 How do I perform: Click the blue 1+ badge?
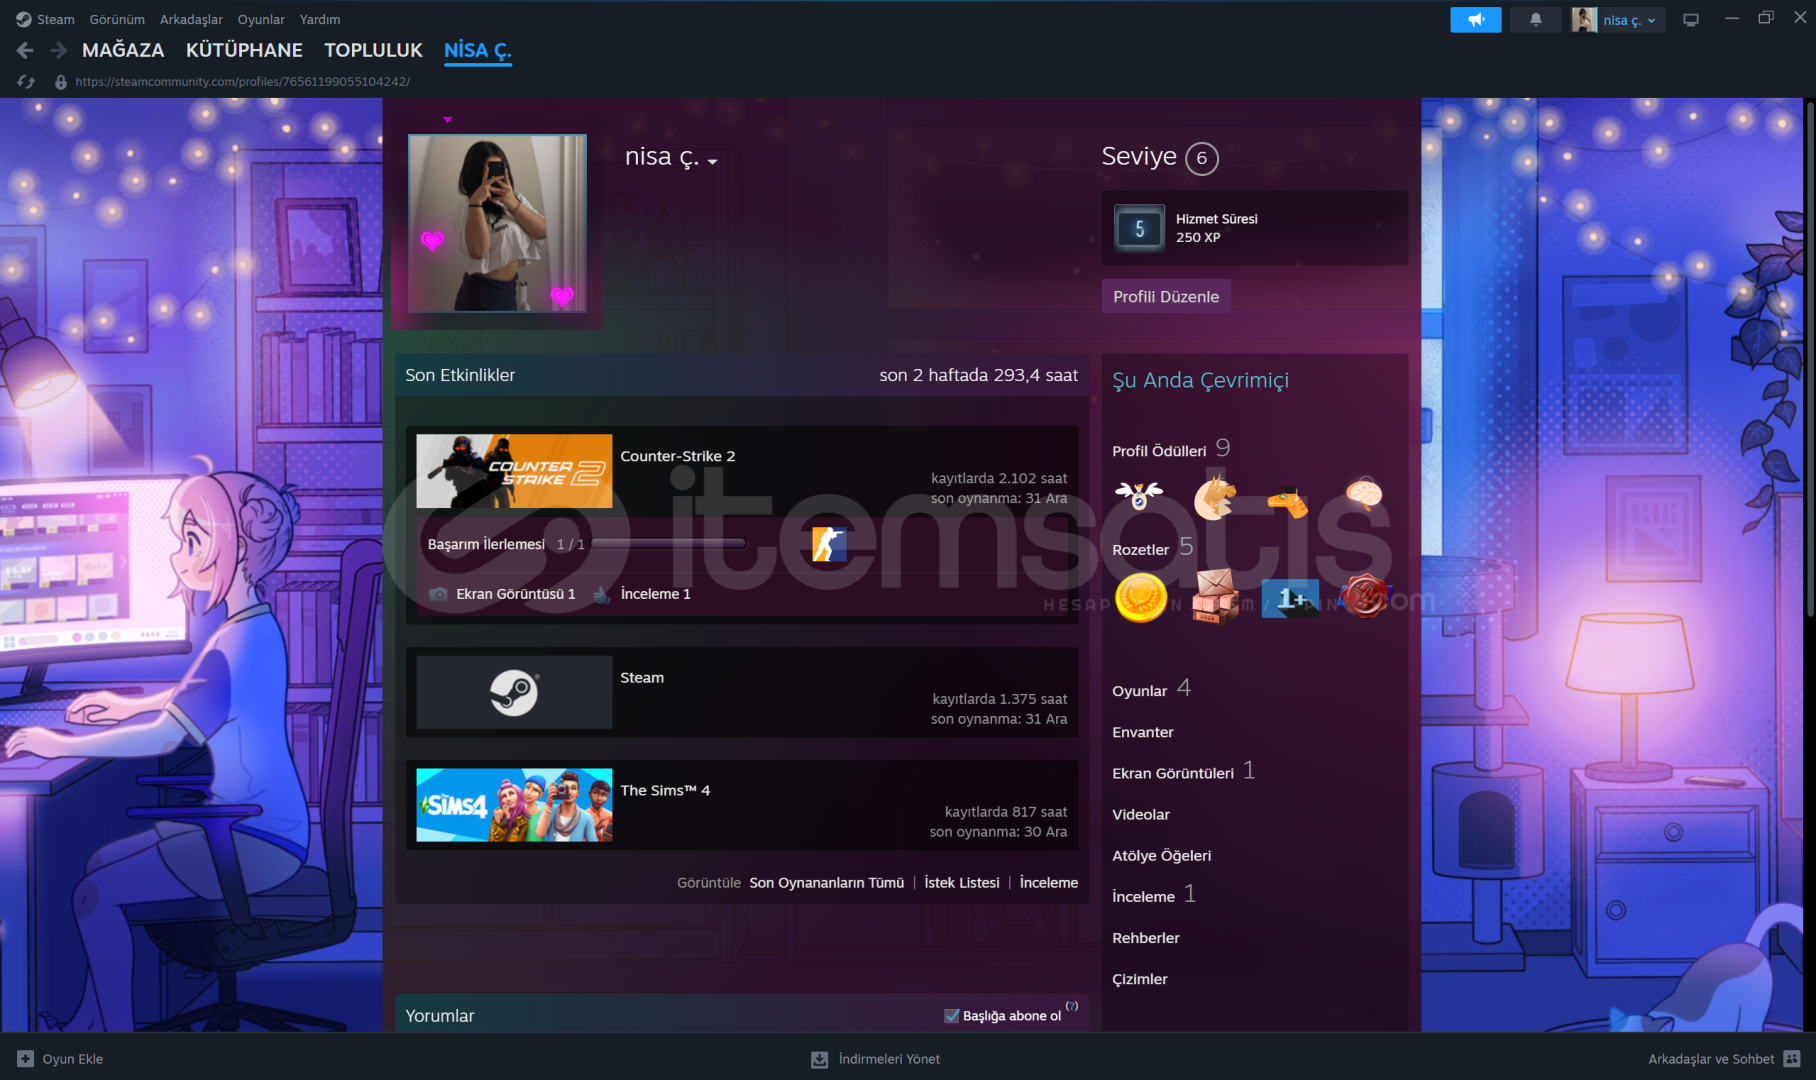coord(1290,598)
